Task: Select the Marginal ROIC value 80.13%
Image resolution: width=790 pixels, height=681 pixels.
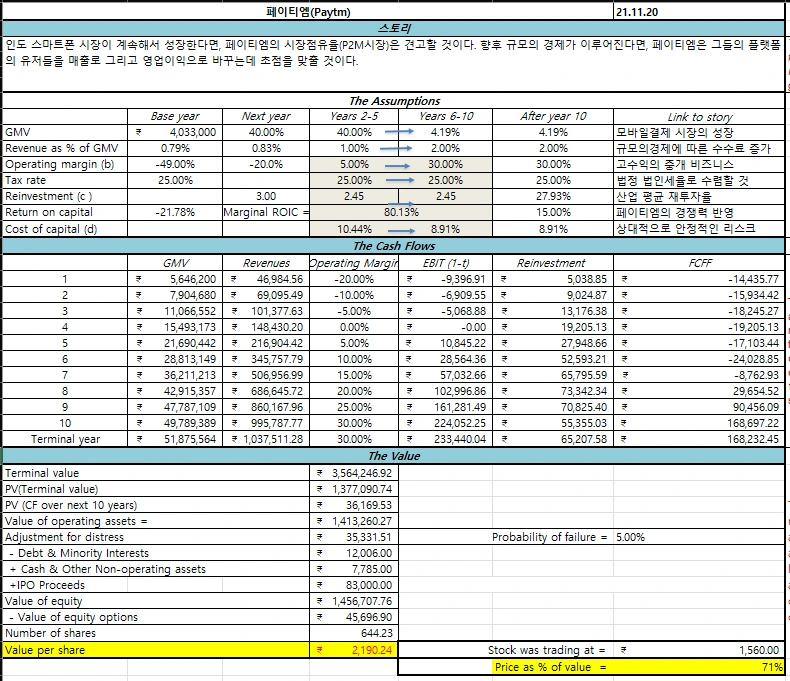Action: 401,212
